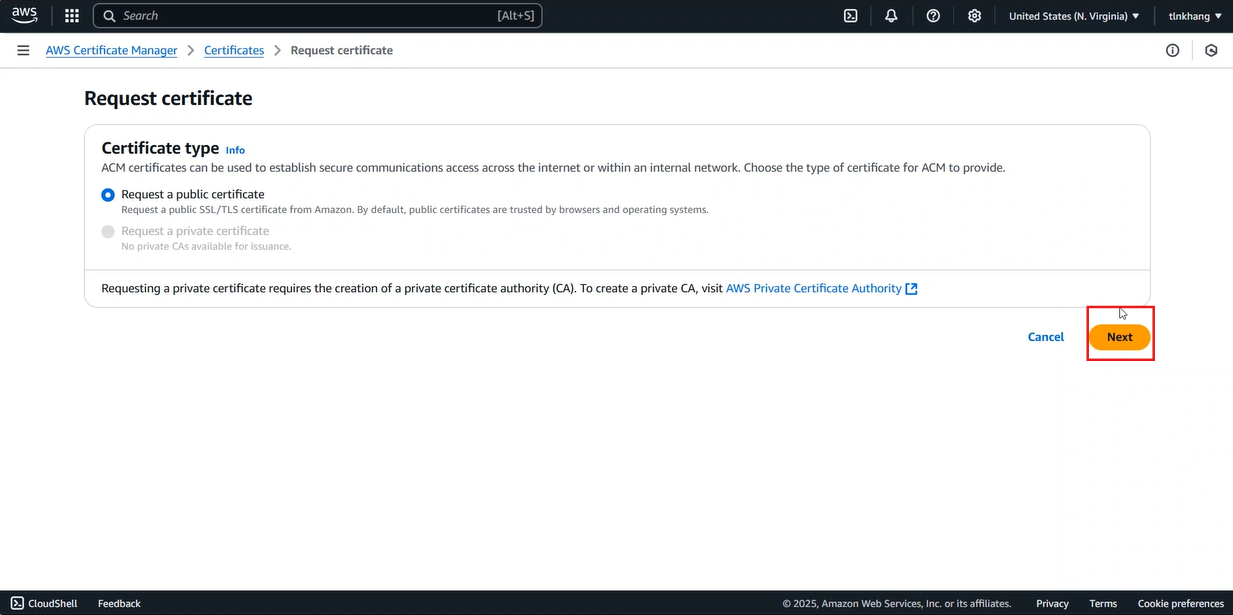Open the info panel icon
Viewport: 1233px width, 615px height.
point(1173,50)
